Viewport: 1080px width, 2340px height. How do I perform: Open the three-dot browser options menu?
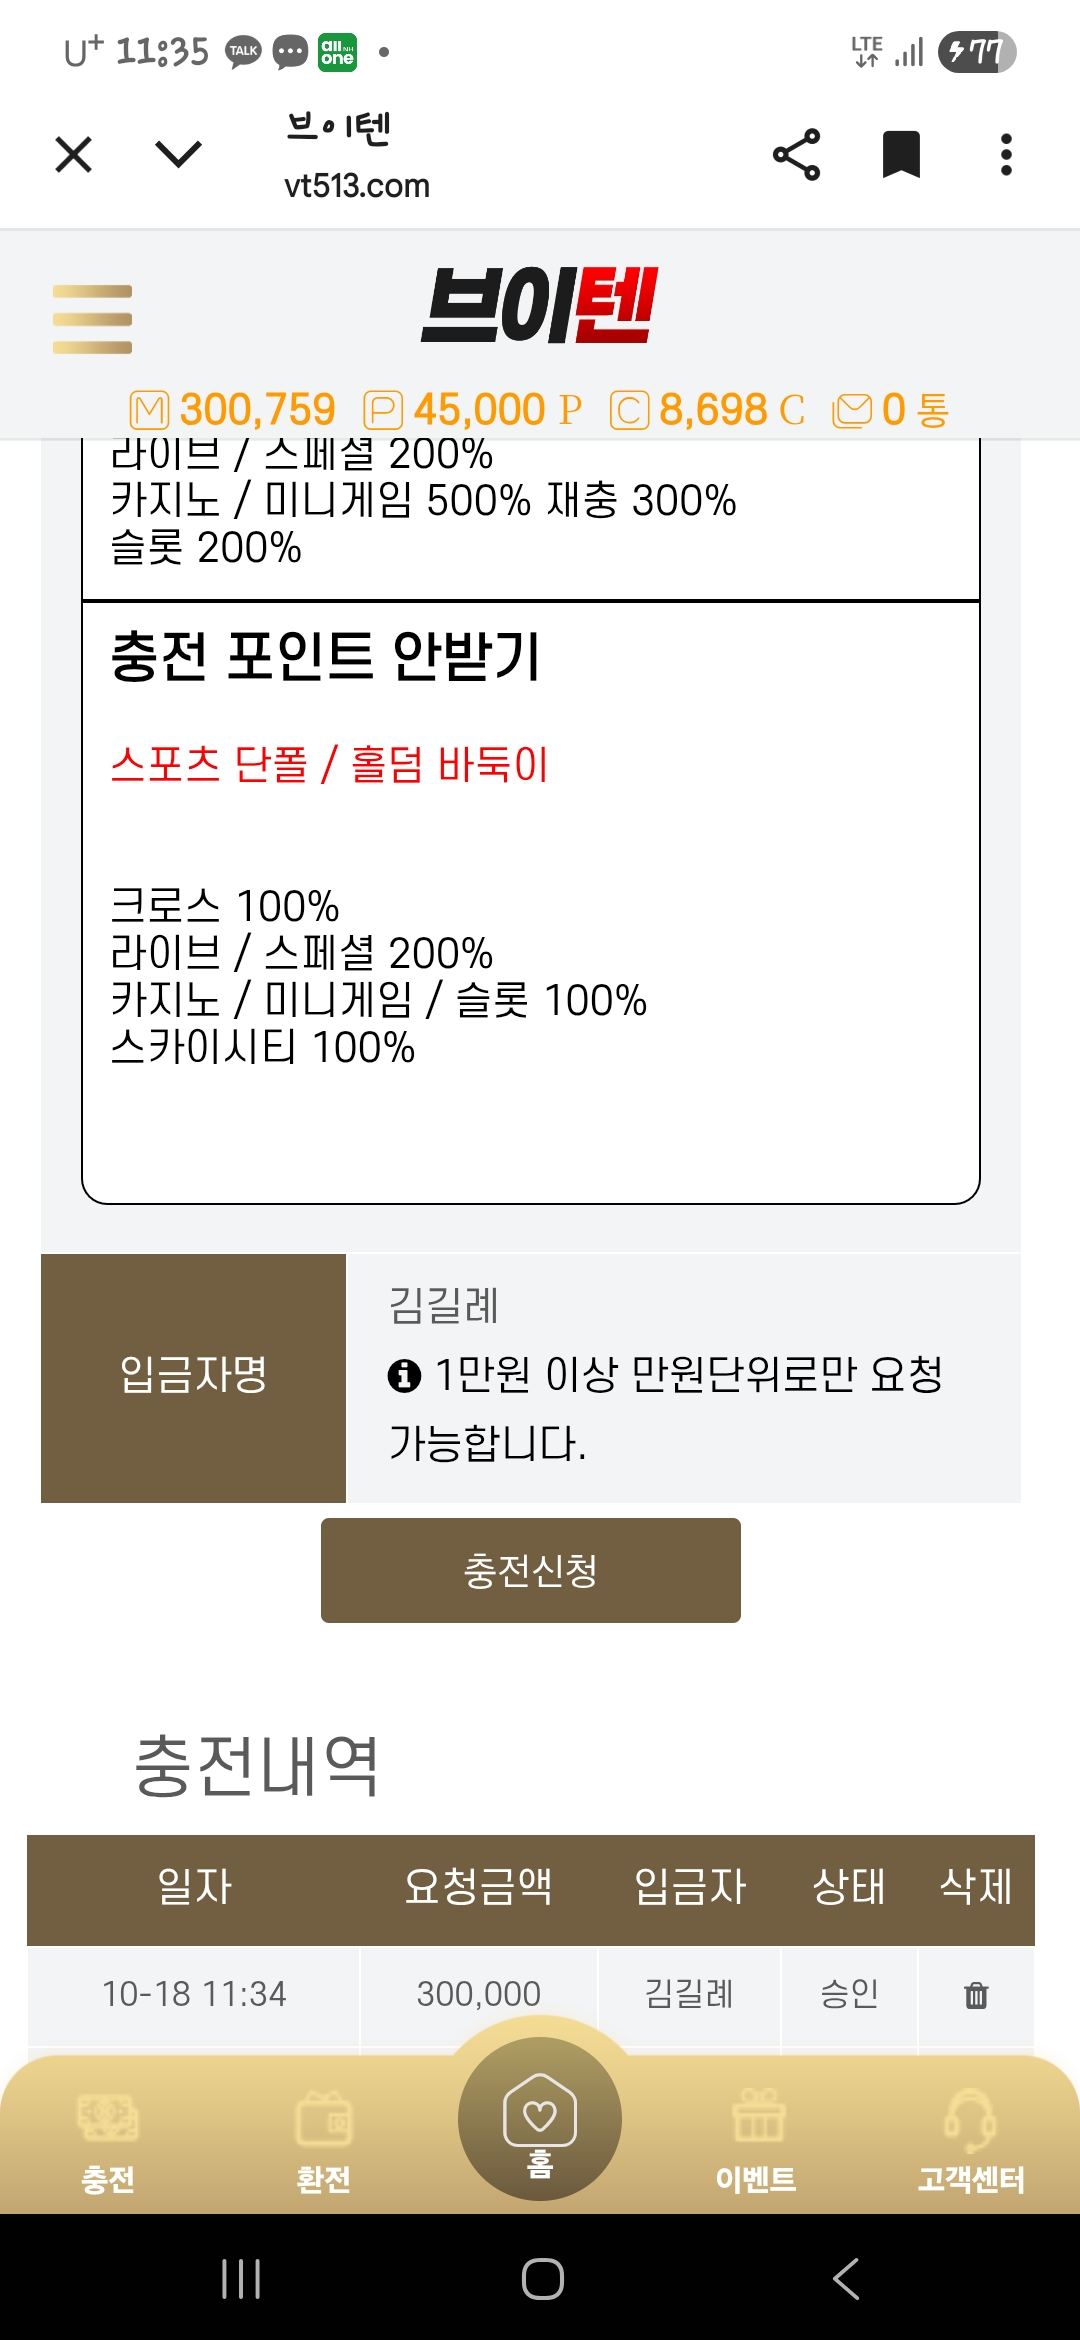point(1006,155)
